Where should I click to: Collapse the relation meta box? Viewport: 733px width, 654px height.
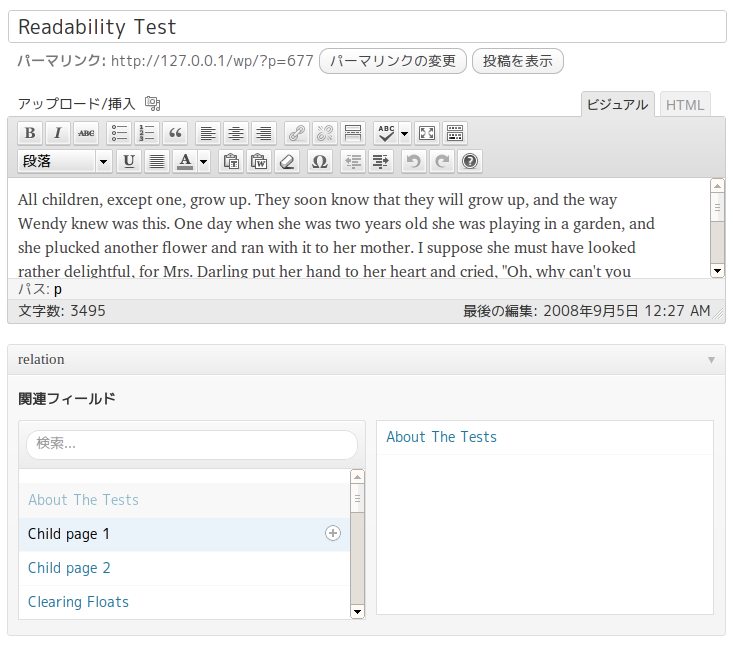click(x=711, y=359)
